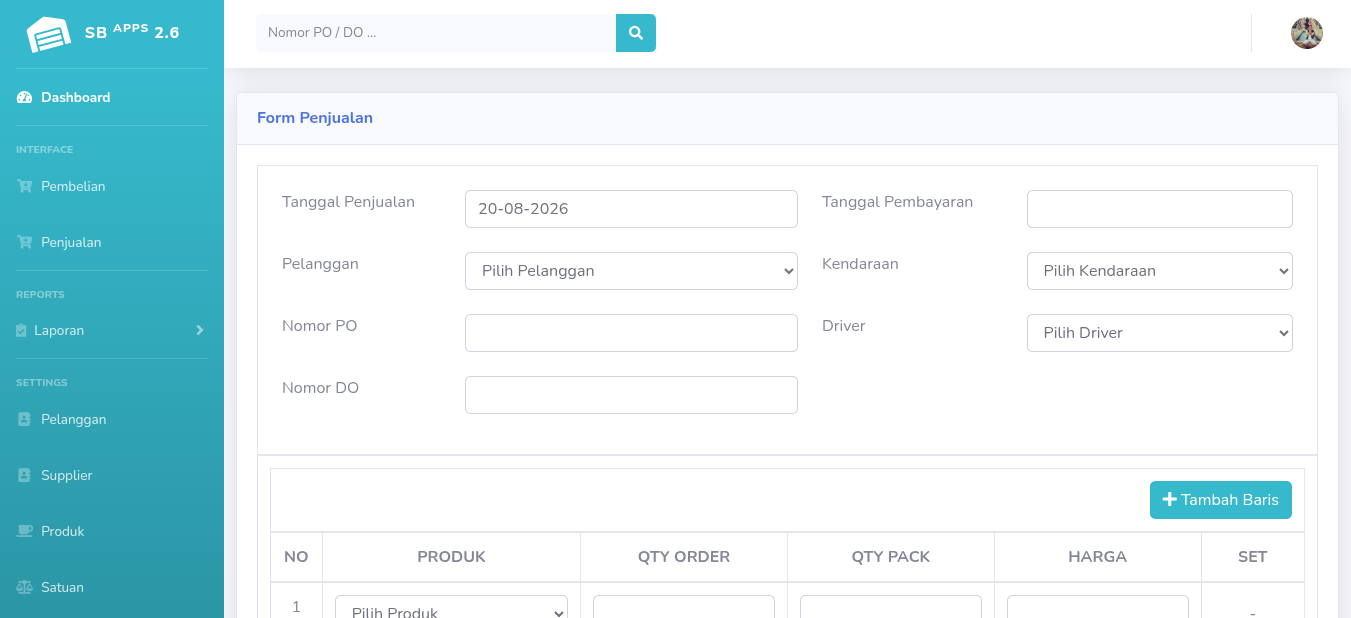Open Penjualan menu item
The height and width of the screenshot is (618, 1351).
tap(112, 242)
